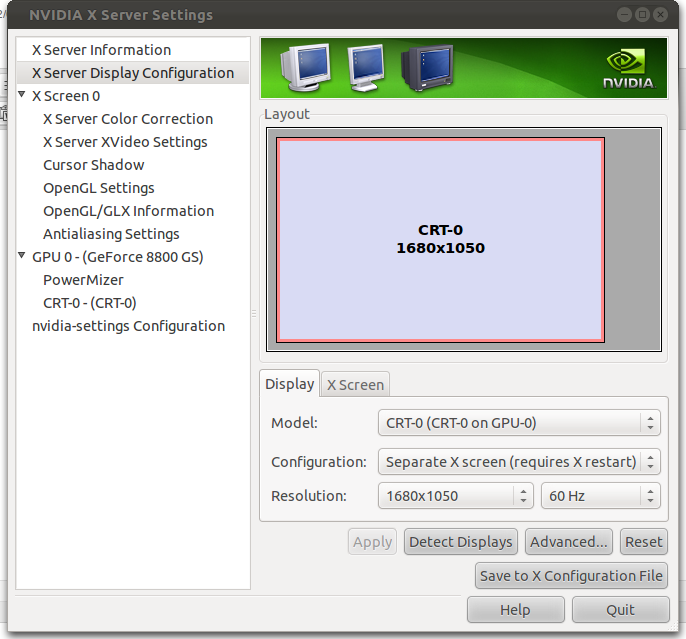
Task: Open OpenGL/GLX Information page
Action: pos(129,211)
